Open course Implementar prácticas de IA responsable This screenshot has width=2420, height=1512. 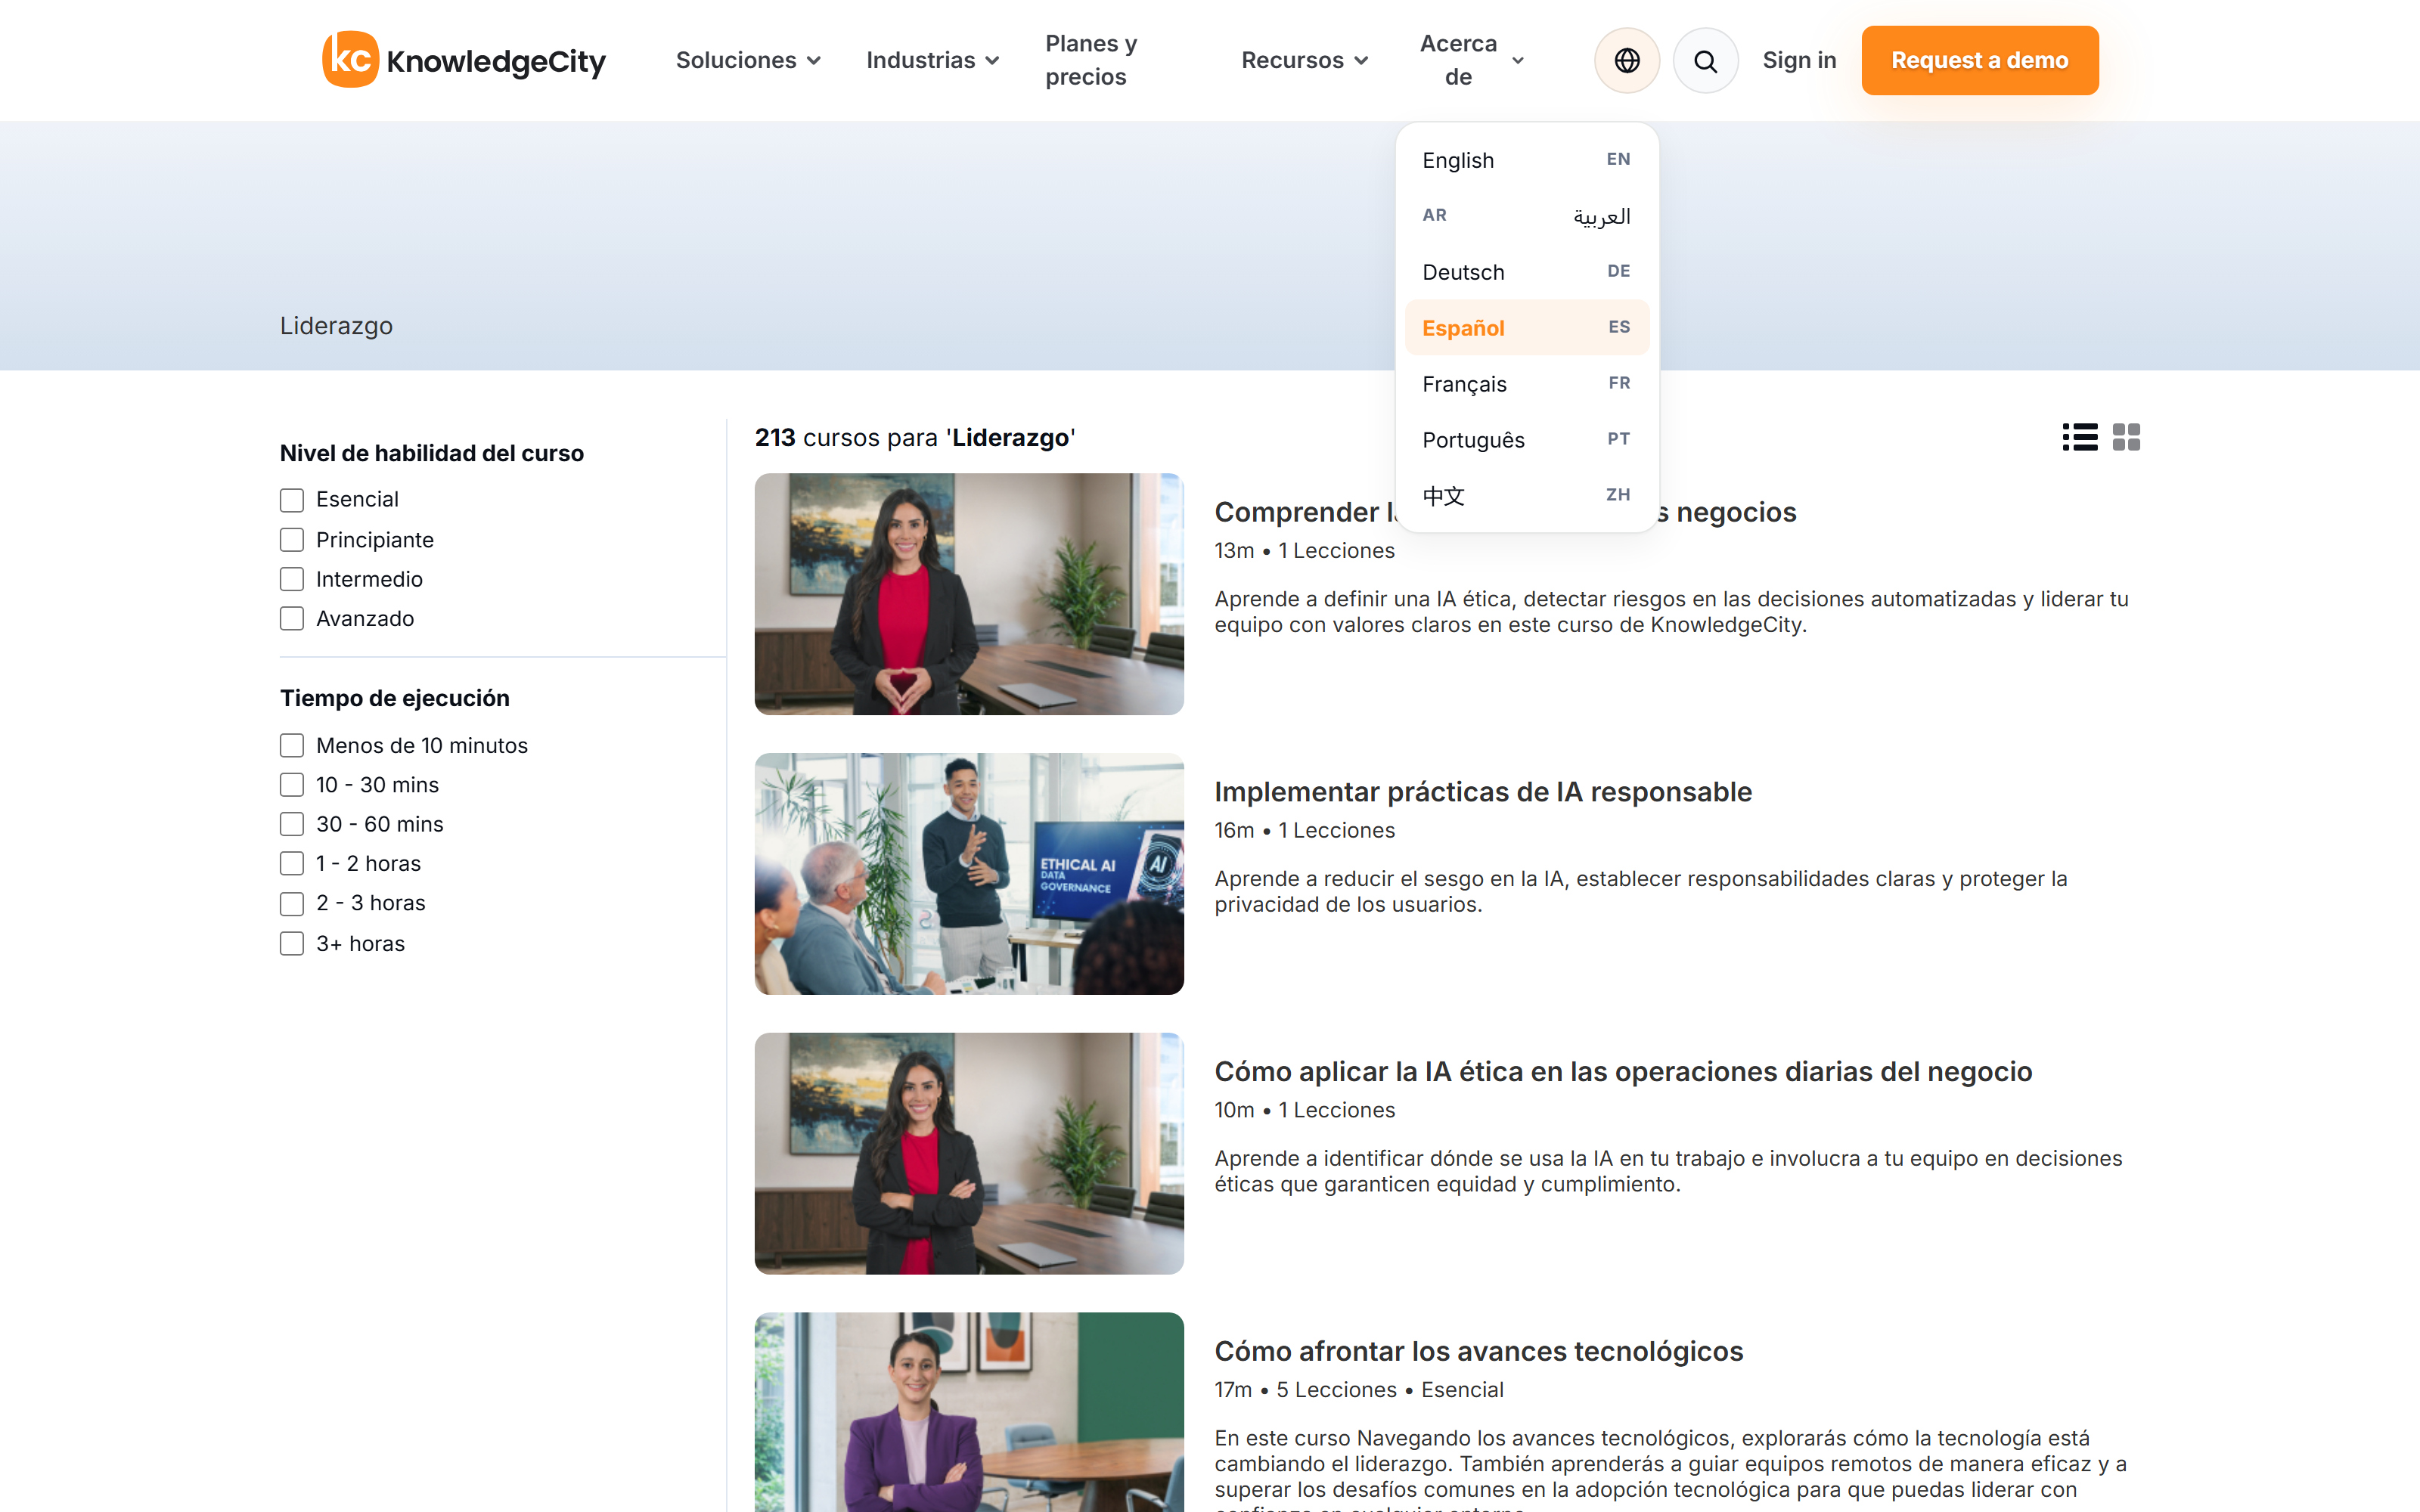[1483, 792]
